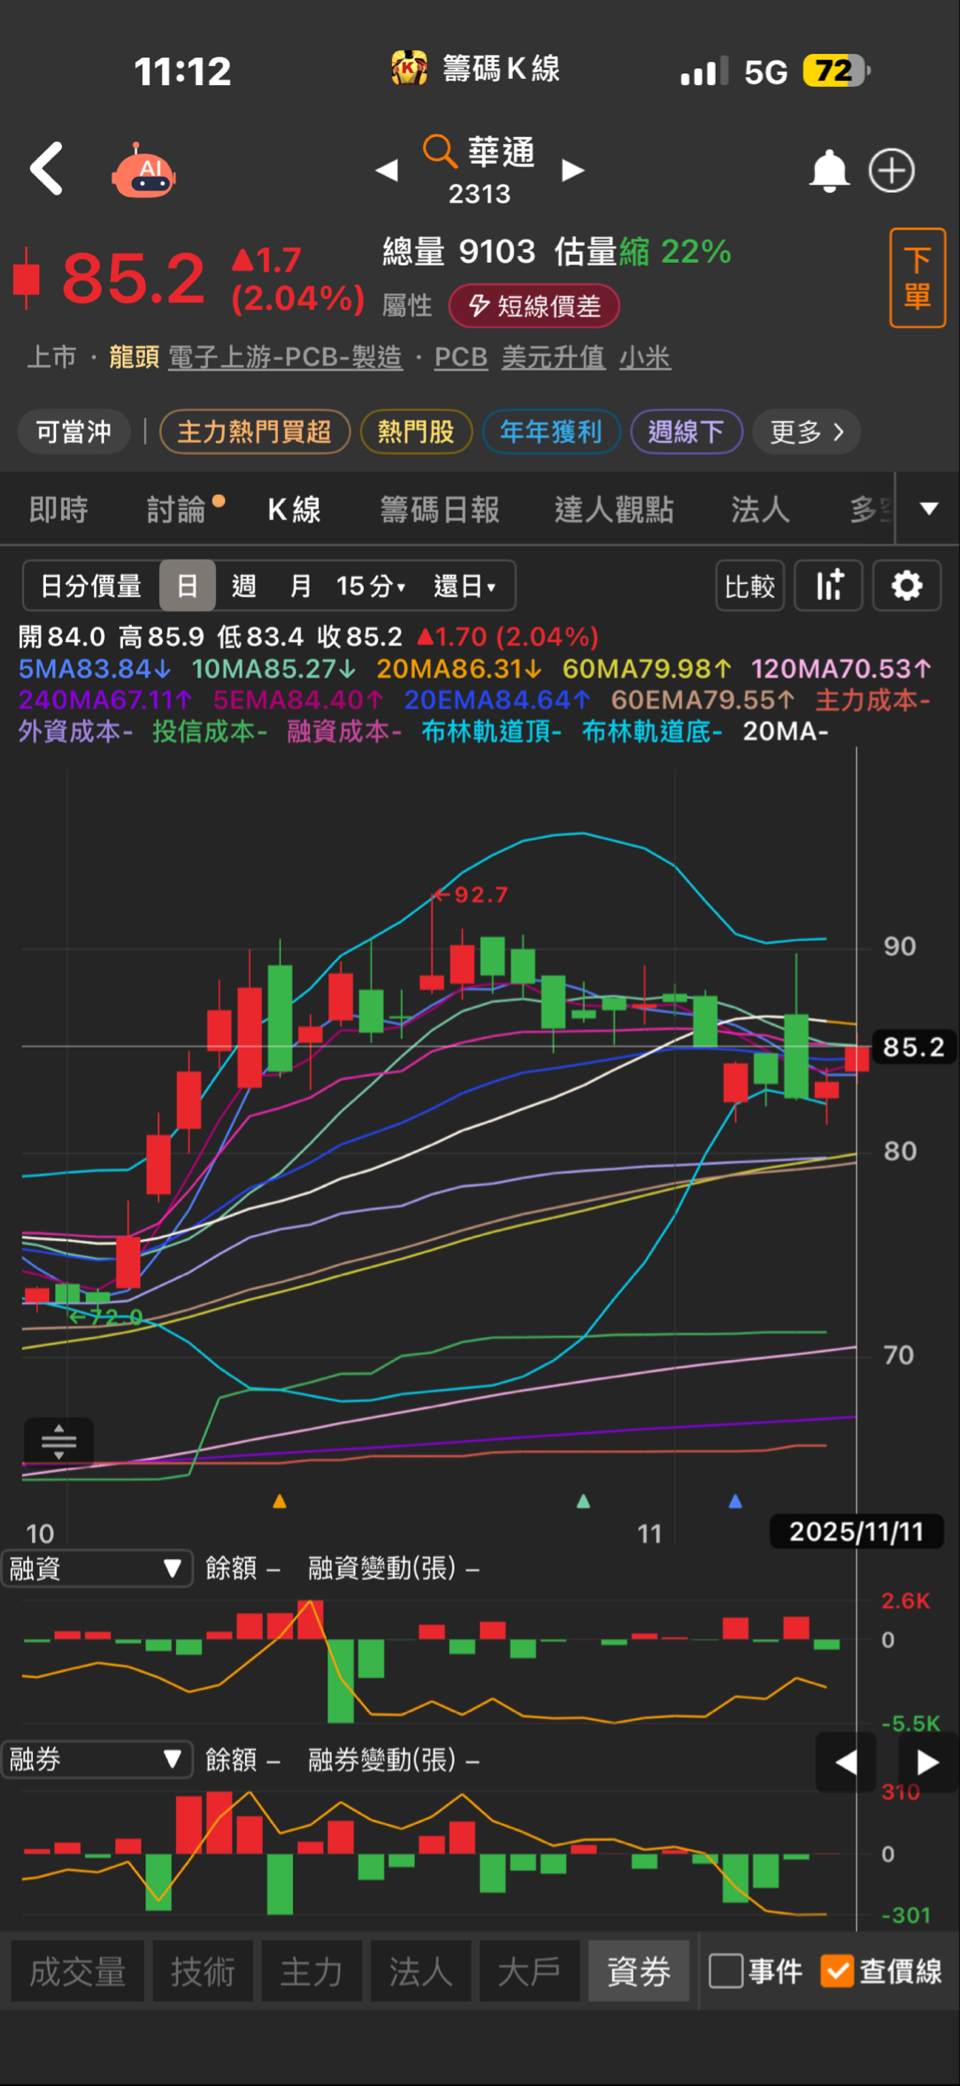The width and height of the screenshot is (960, 2086).
Task: Select the 資券 bottom tab
Action: (x=639, y=1971)
